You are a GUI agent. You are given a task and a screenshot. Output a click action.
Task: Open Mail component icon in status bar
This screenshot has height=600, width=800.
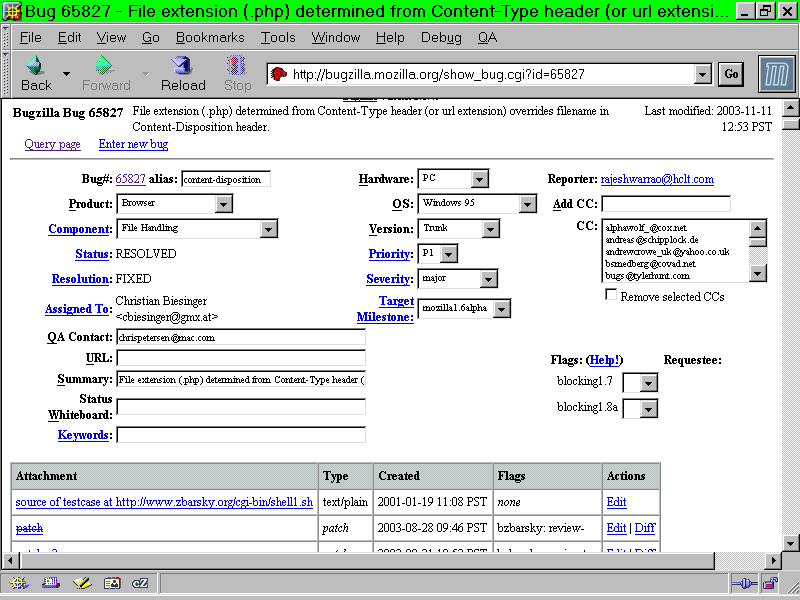coord(50,583)
